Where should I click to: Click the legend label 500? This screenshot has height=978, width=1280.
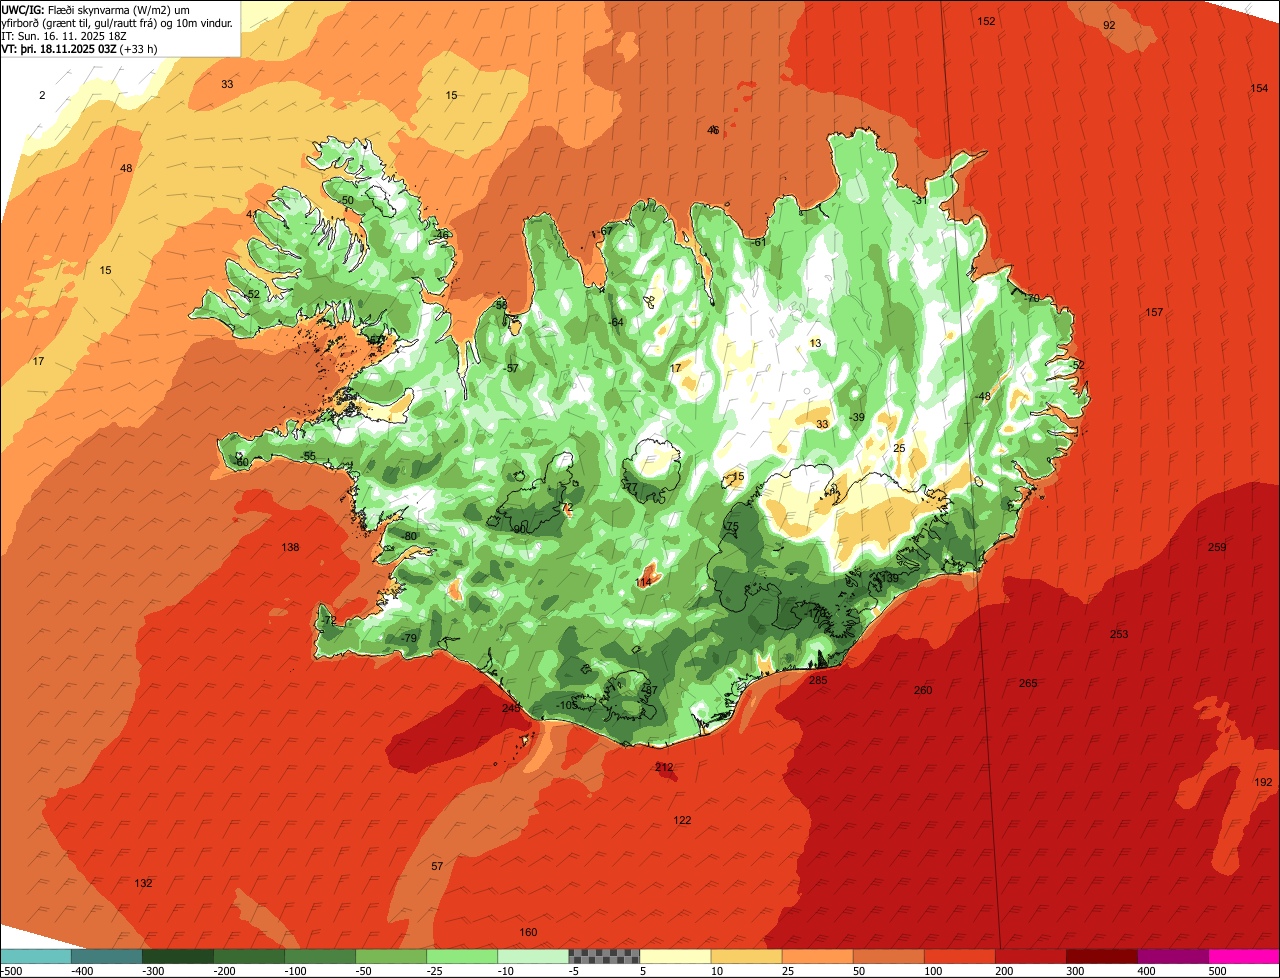pos(1217,970)
